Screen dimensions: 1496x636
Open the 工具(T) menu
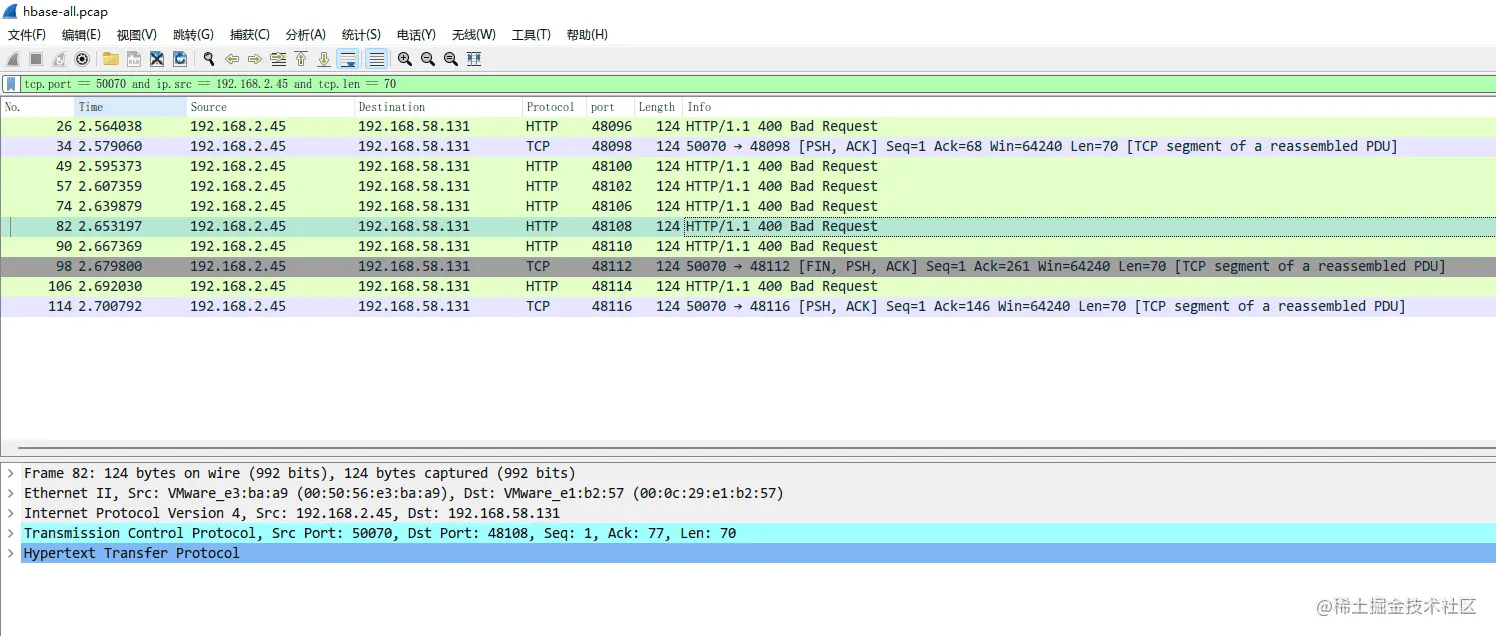[x=531, y=35]
